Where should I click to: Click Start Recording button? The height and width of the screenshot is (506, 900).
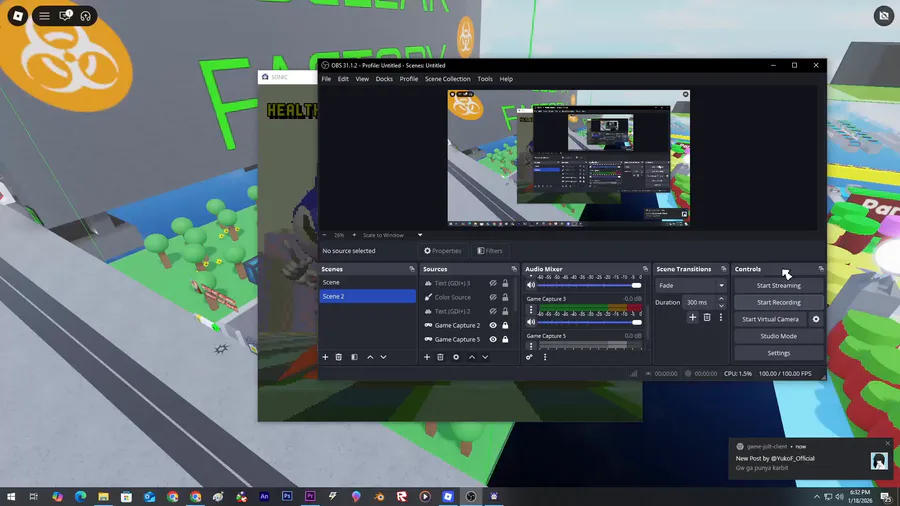click(x=778, y=302)
